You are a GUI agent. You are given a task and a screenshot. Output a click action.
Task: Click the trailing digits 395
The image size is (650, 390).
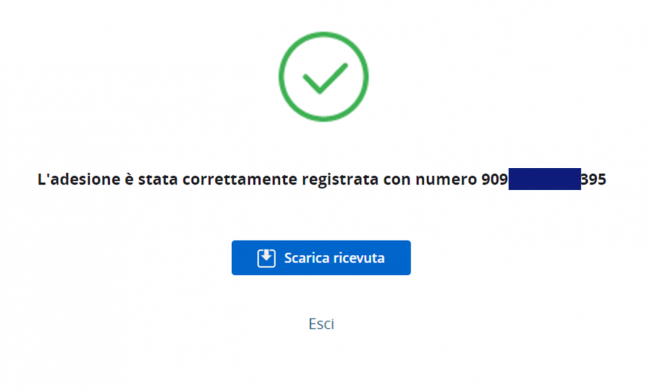(x=594, y=179)
